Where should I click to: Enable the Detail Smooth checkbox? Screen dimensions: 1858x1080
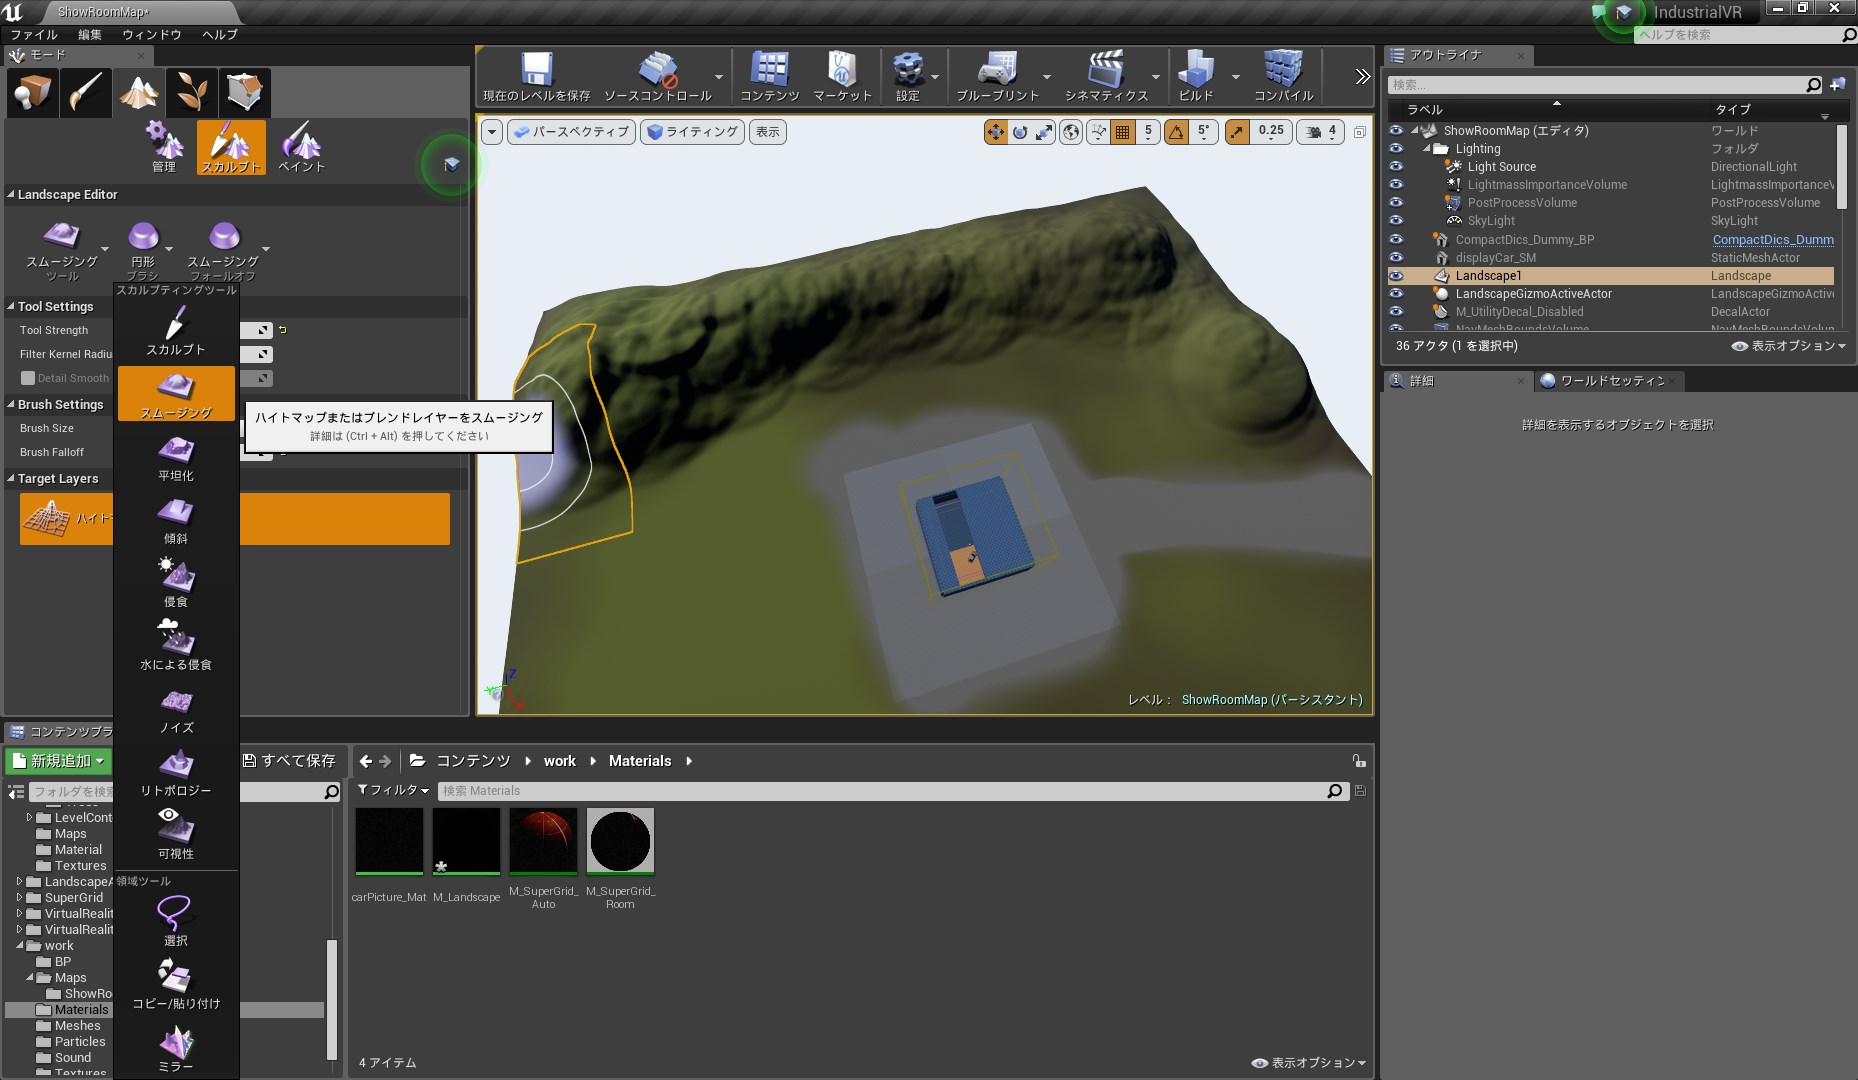click(28, 378)
